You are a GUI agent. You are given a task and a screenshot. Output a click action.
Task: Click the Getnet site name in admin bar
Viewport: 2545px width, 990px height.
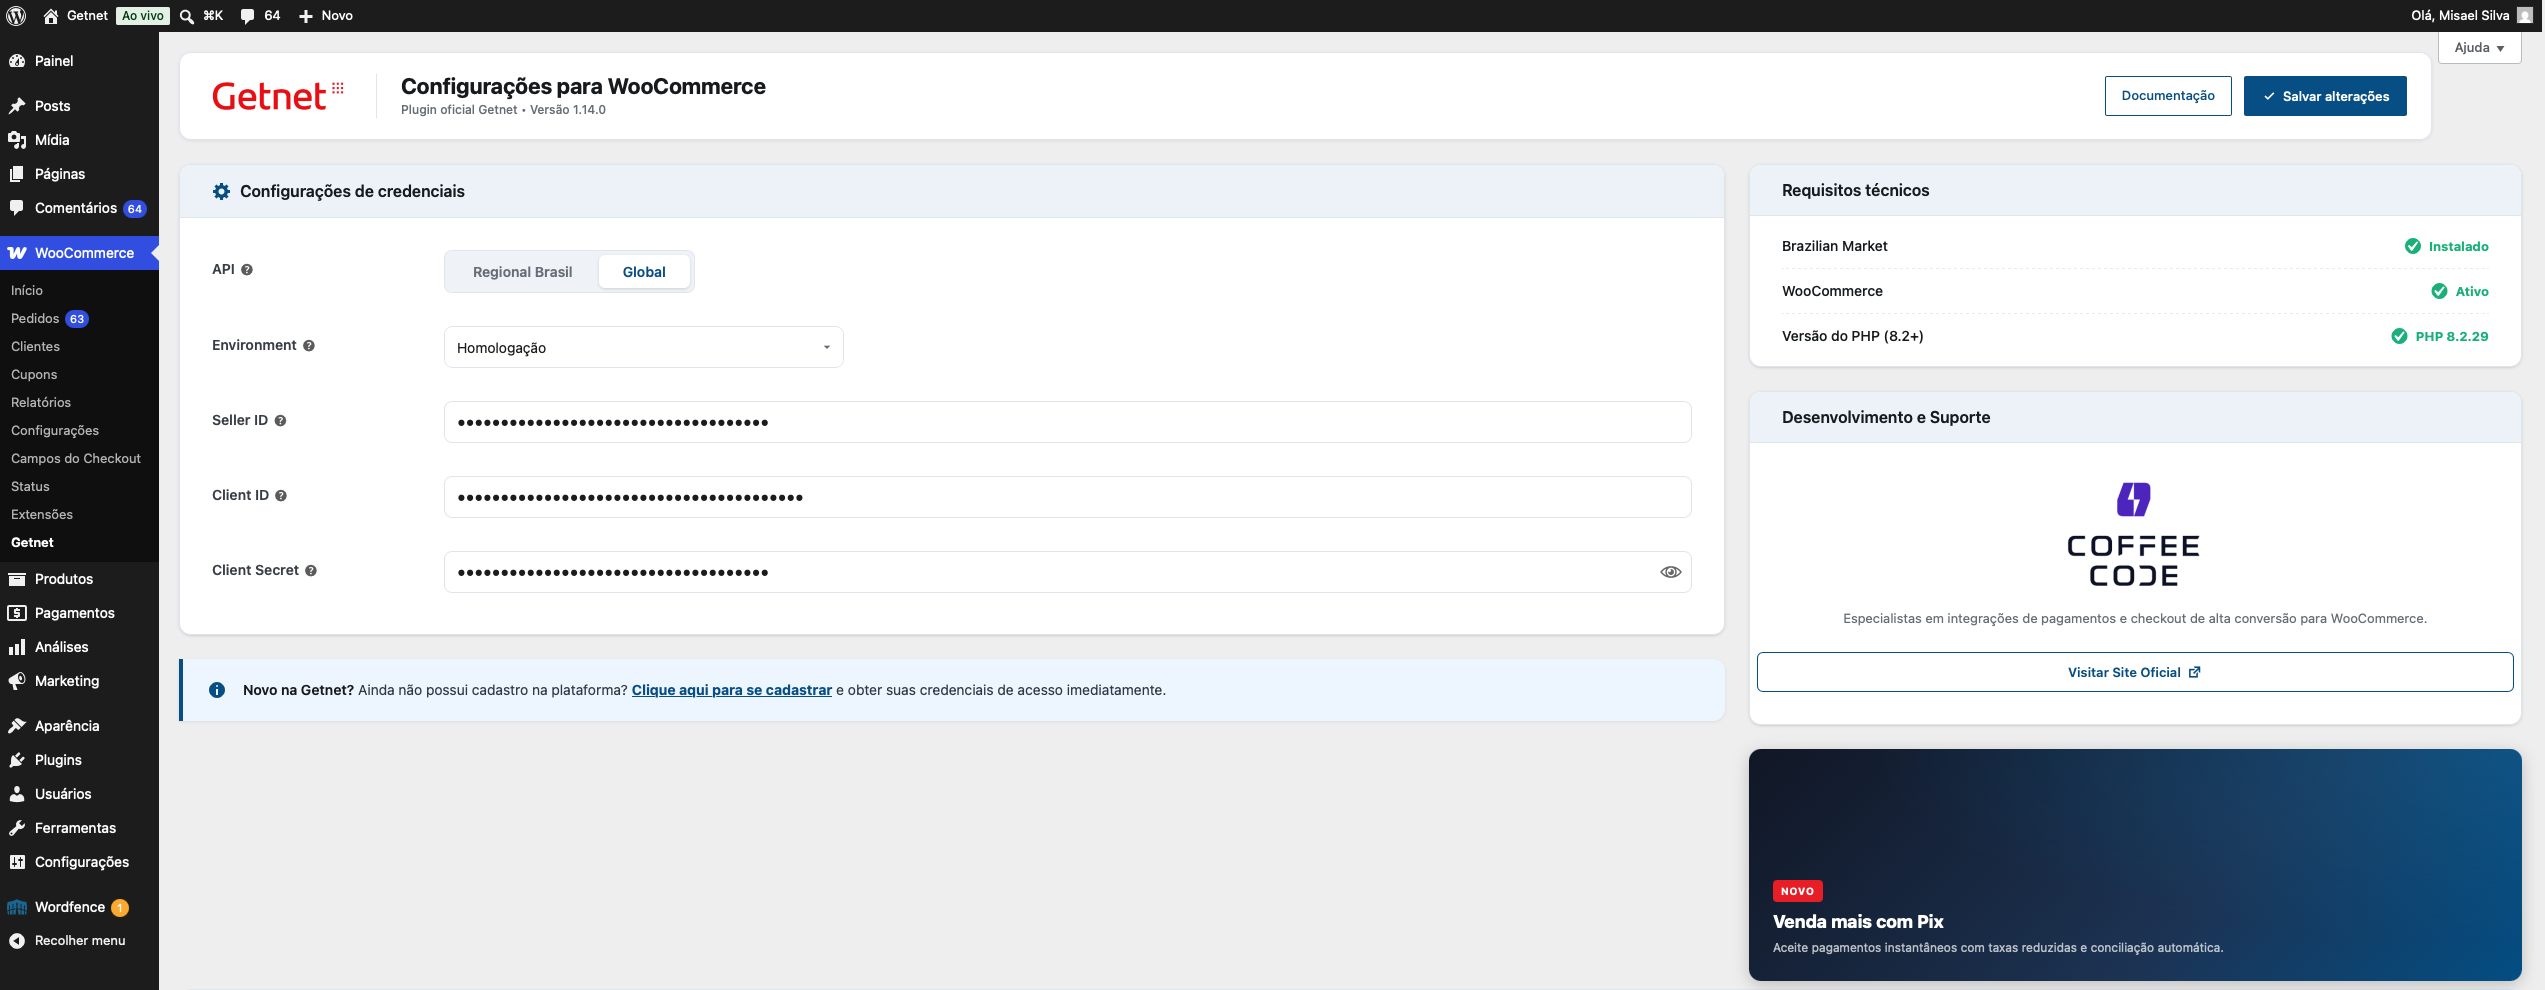[87, 16]
